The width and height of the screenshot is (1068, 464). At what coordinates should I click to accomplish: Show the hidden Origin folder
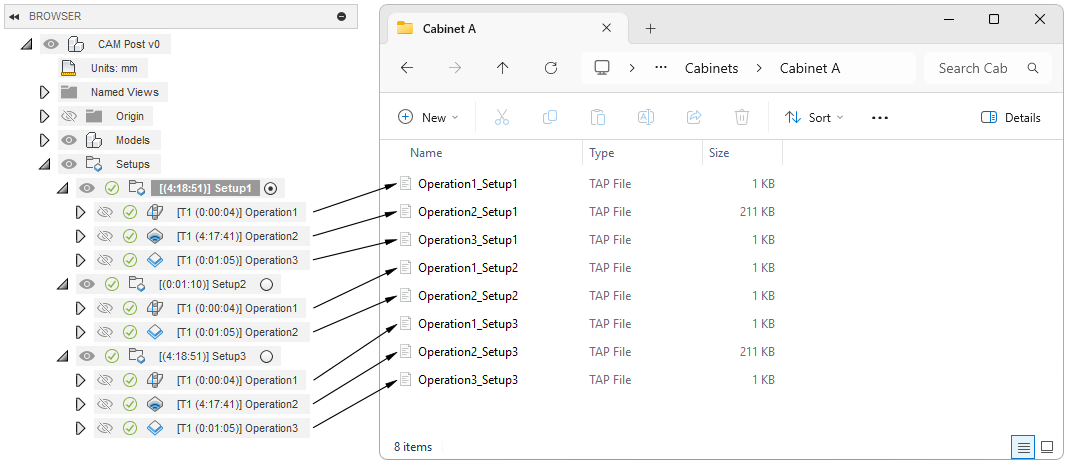pos(69,116)
